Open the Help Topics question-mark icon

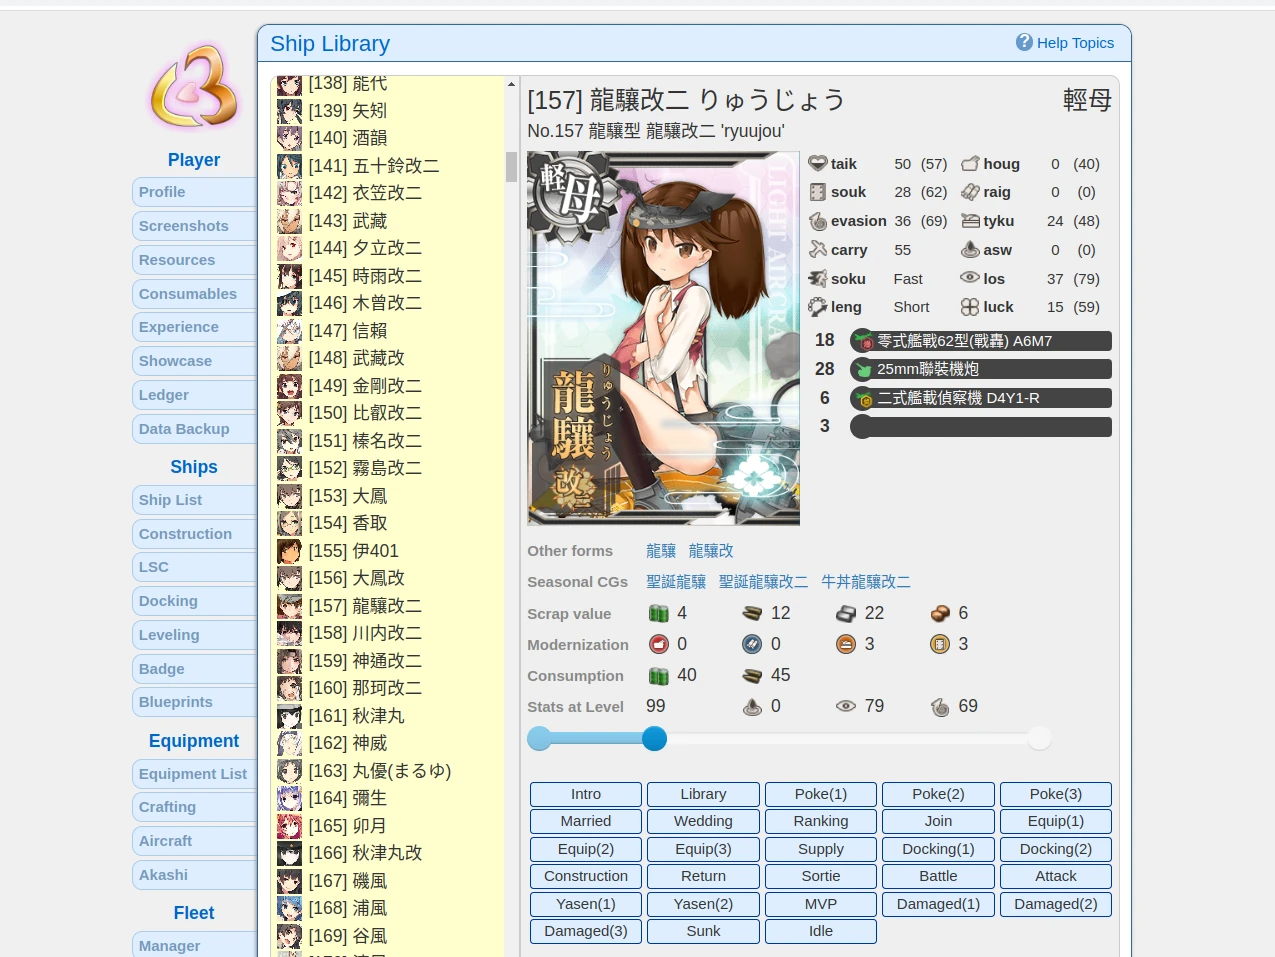point(1024,42)
